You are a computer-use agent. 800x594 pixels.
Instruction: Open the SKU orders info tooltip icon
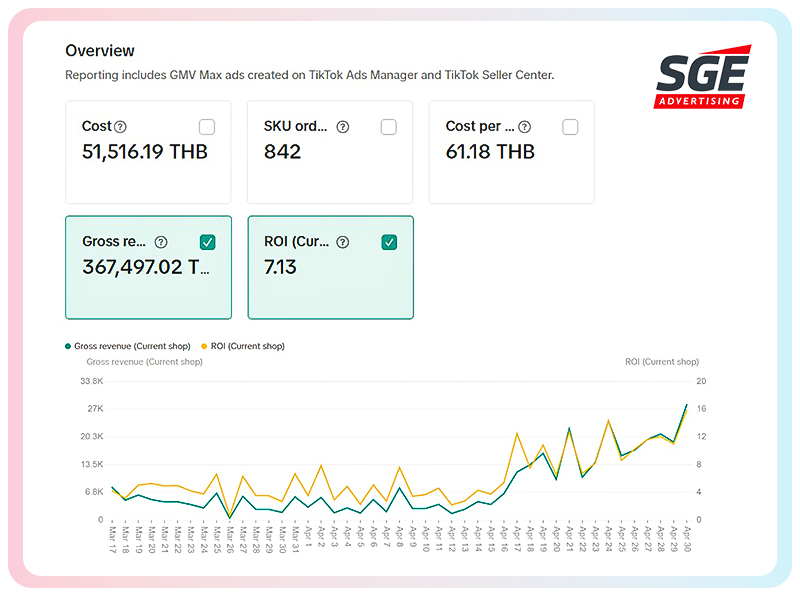click(343, 127)
